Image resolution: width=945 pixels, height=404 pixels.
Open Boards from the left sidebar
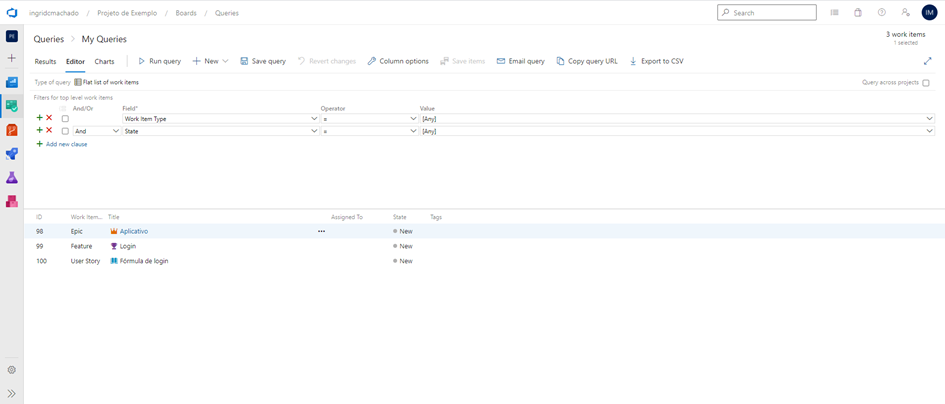(12, 105)
